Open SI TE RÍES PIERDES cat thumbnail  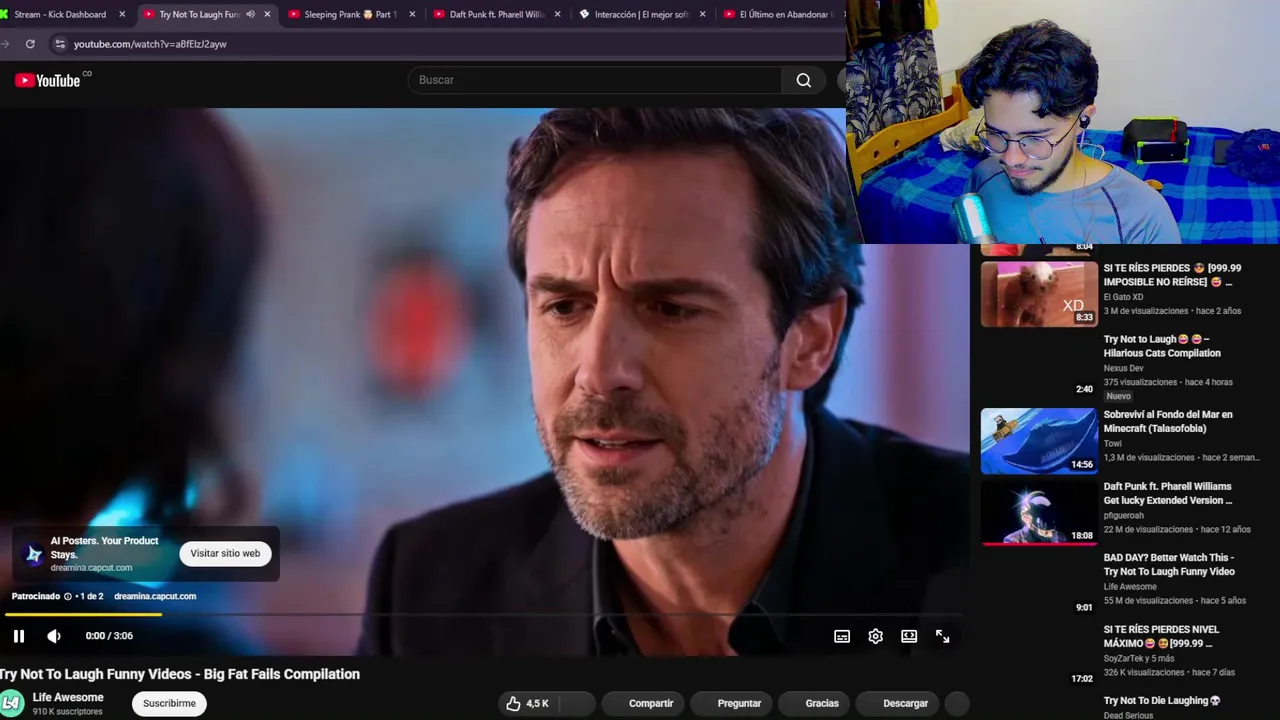tap(1039, 294)
